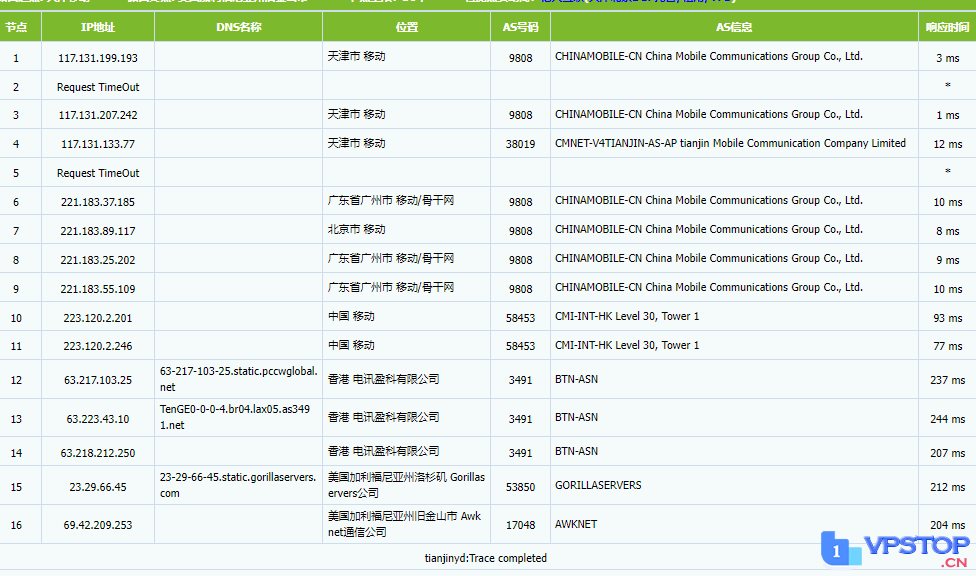Select IP address 63.217.103.25
Screen dimensions: 976x576
(98, 380)
